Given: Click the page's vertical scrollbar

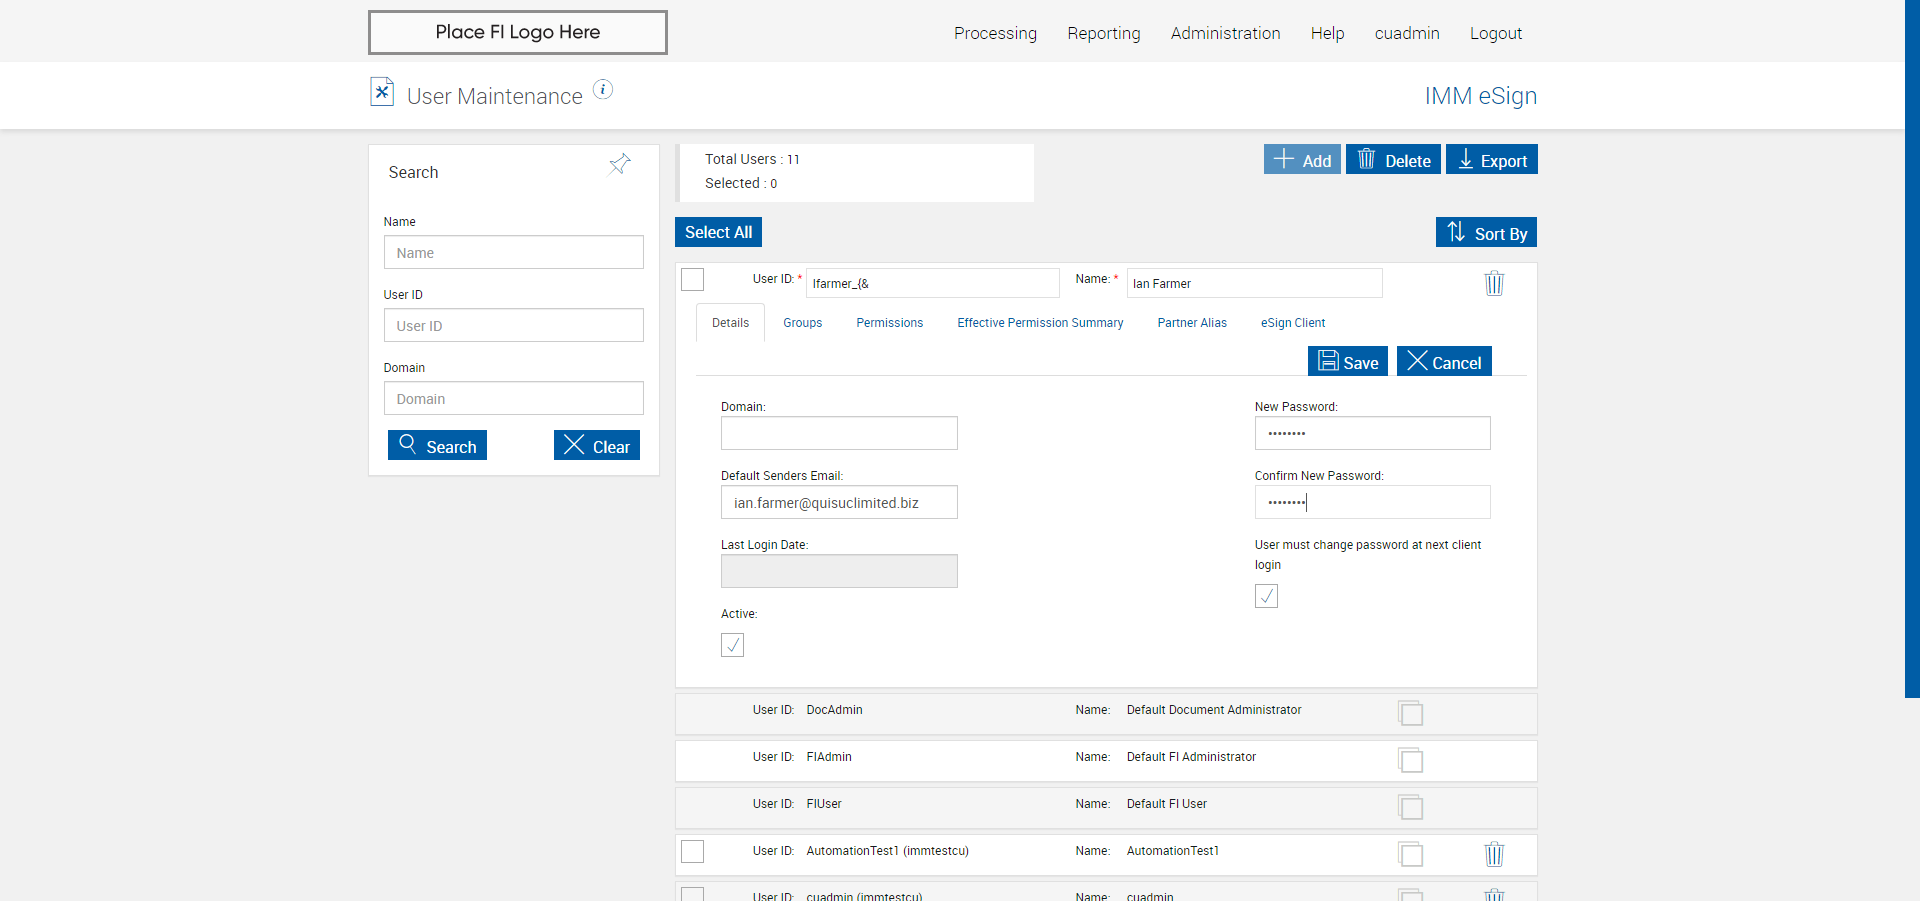Looking at the screenshot, I should [x=1912, y=350].
